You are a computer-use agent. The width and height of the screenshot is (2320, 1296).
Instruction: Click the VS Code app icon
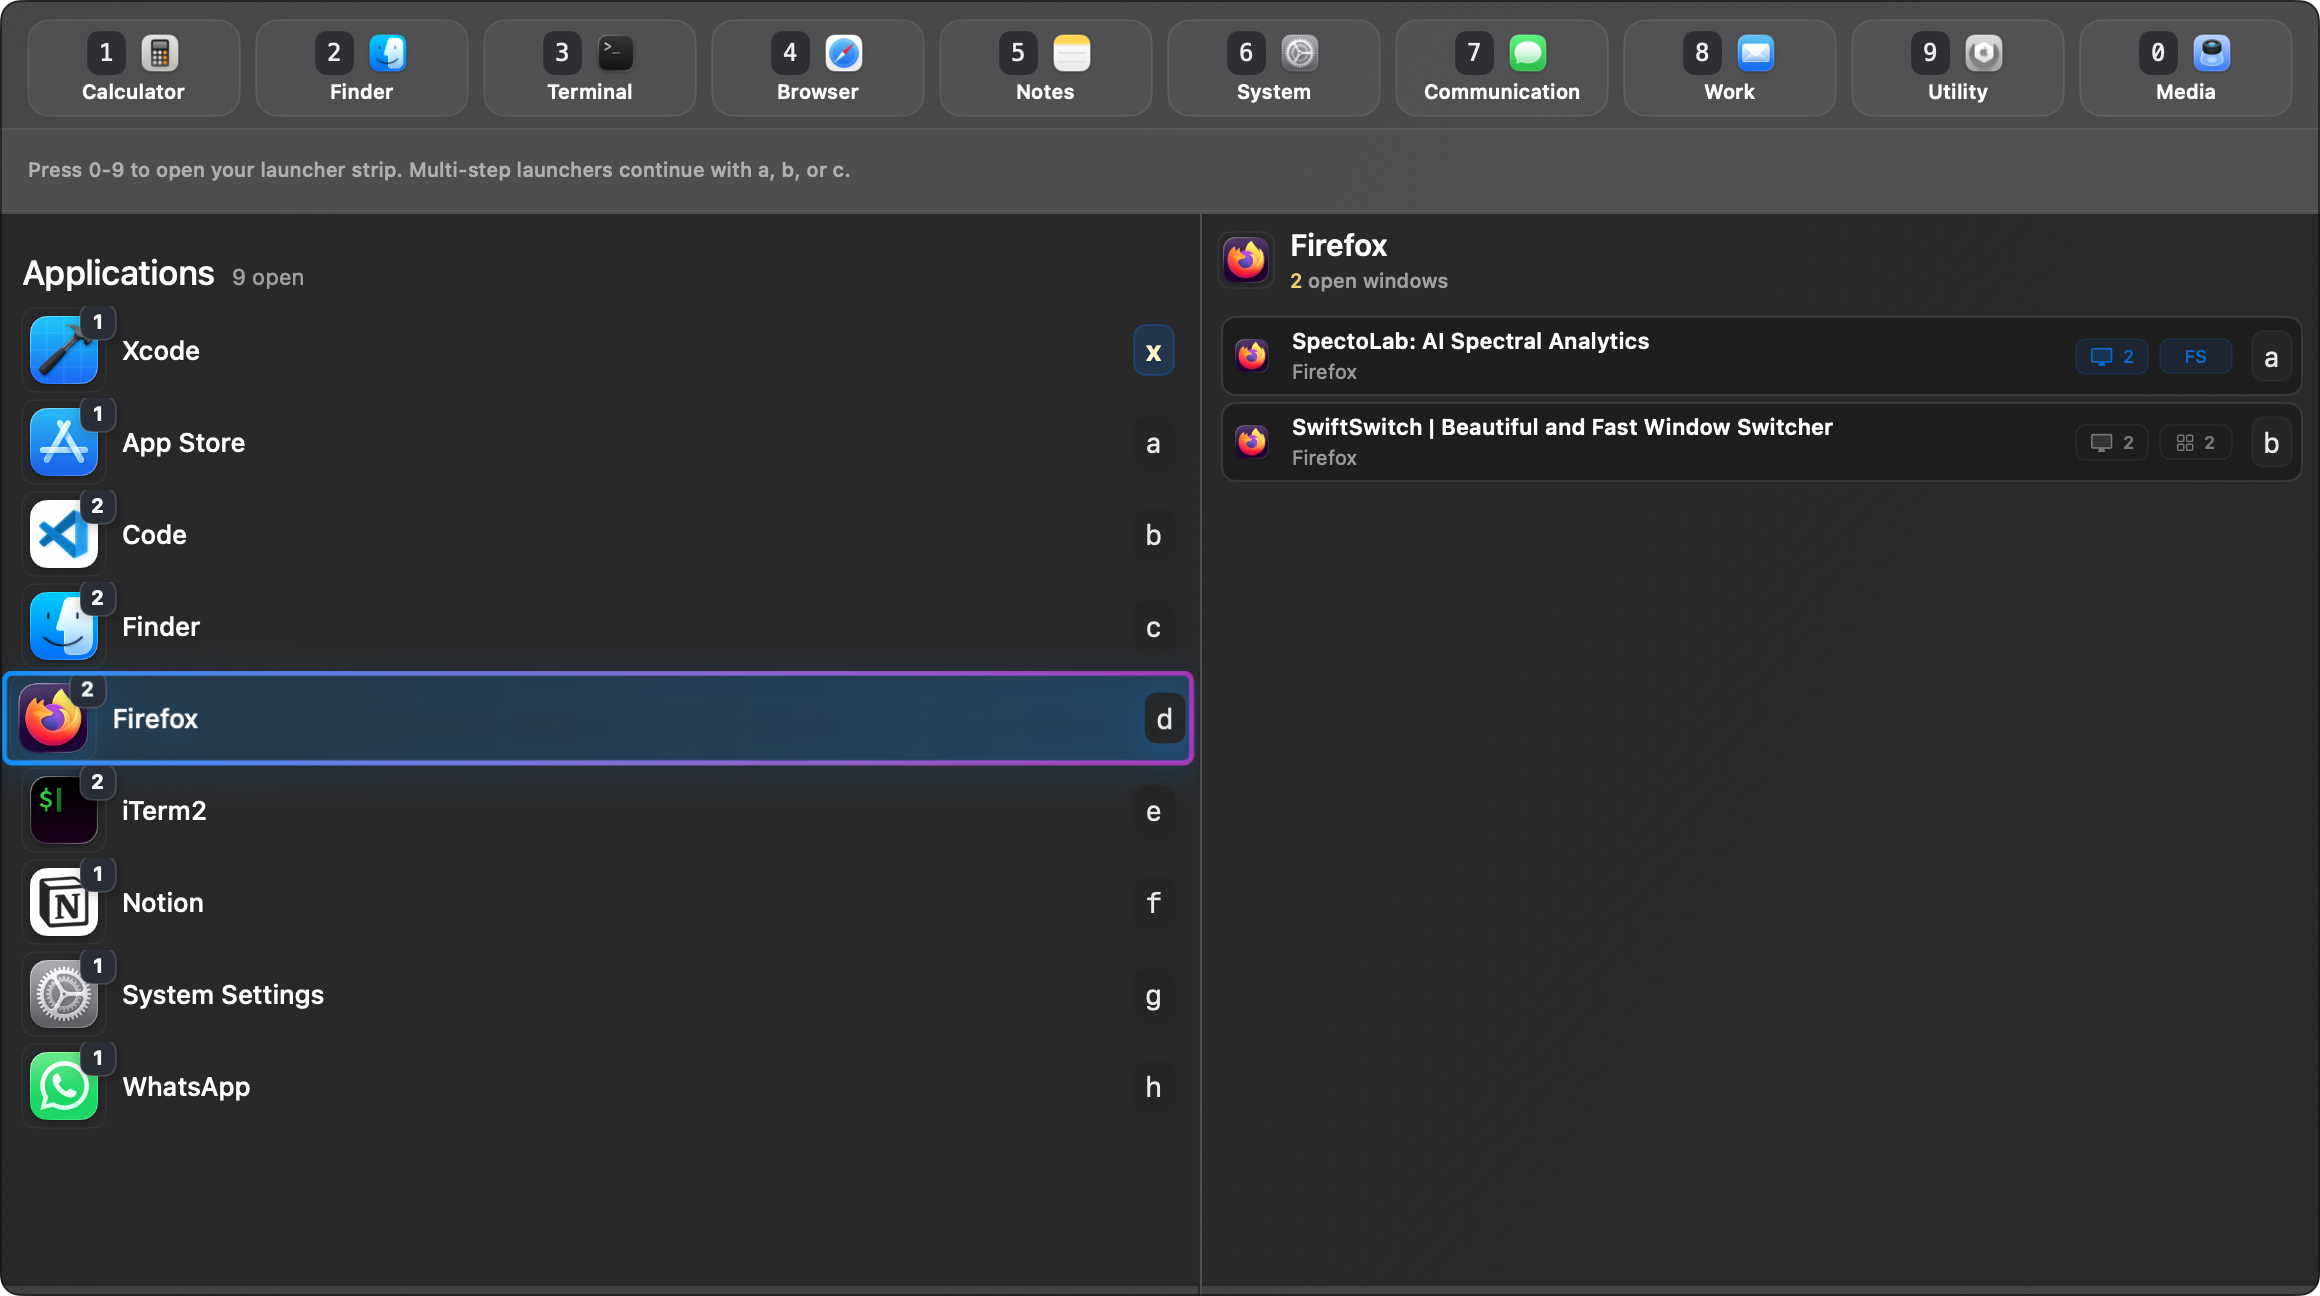click(x=64, y=535)
